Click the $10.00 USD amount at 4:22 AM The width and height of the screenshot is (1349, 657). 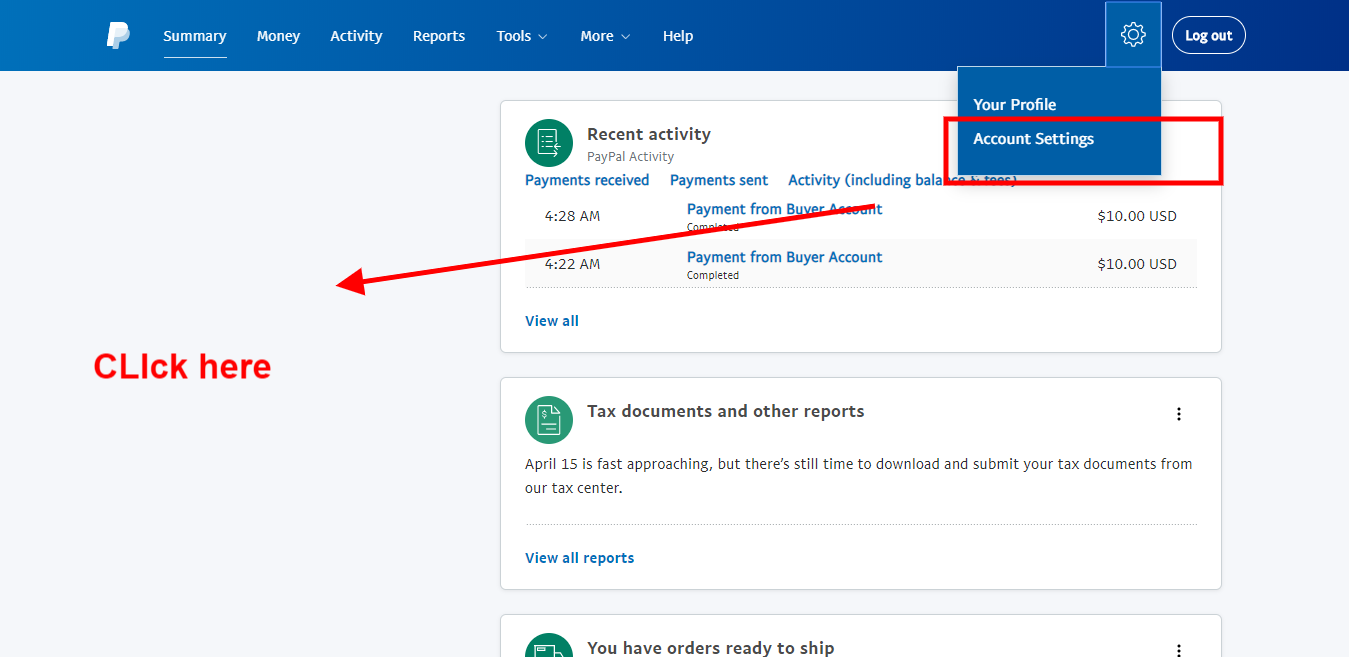click(1137, 264)
